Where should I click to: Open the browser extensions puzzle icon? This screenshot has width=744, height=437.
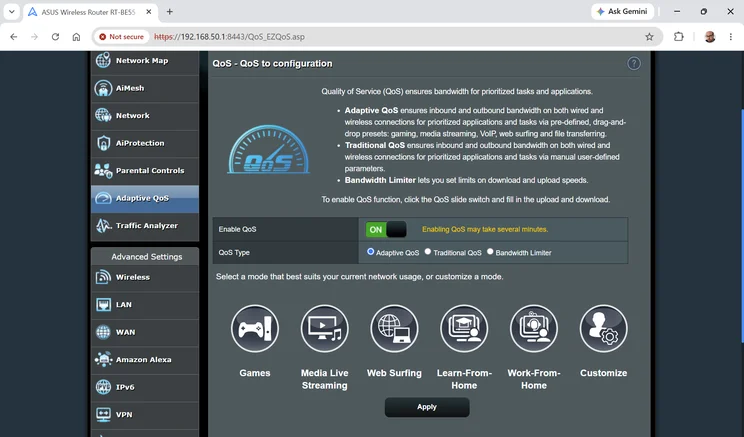(679, 37)
